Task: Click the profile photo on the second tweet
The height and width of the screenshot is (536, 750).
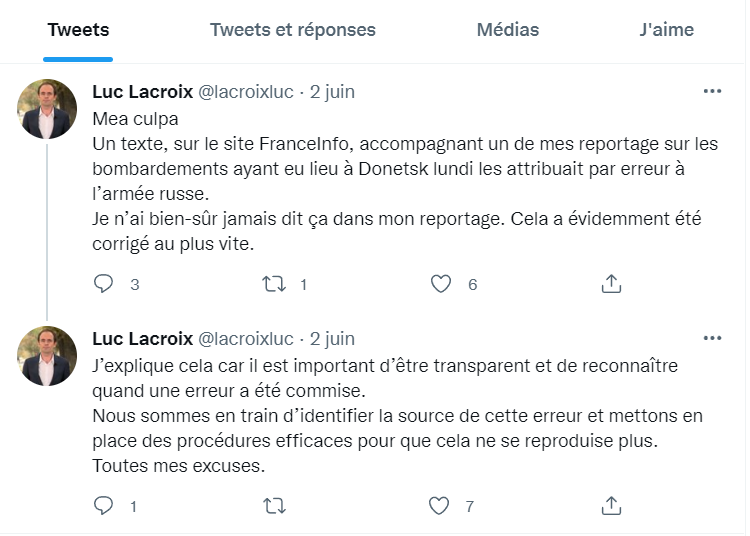Action: click(x=47, y=356)
